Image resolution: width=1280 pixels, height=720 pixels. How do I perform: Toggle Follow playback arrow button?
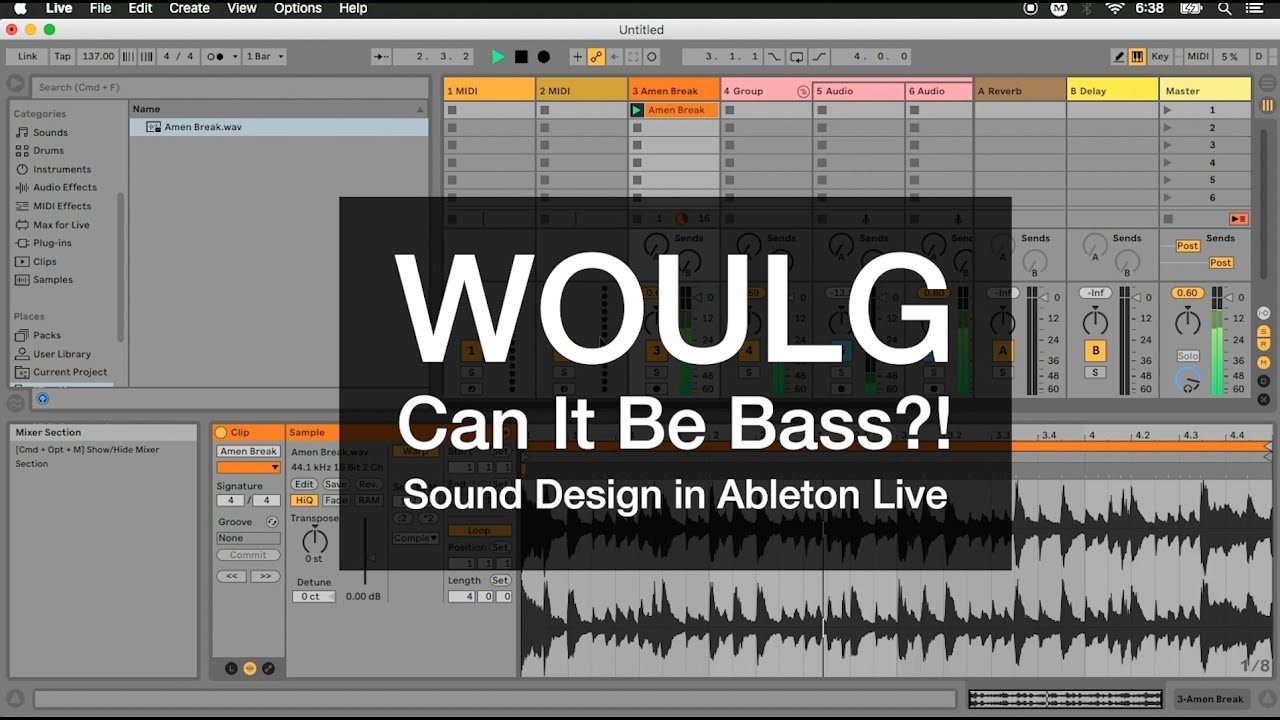pos(382,57)
